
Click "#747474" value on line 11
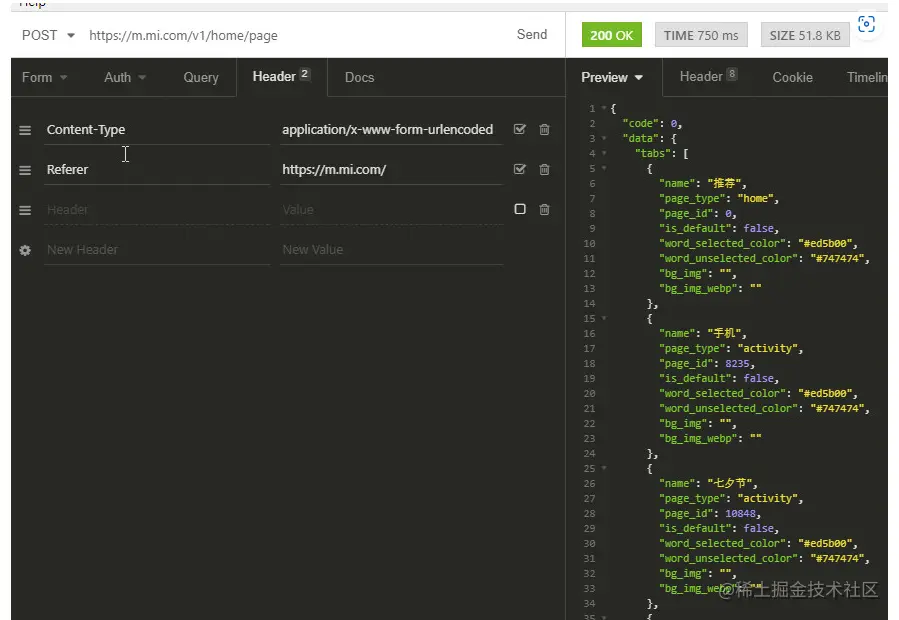pyautogui.click(x=837, y=259)
